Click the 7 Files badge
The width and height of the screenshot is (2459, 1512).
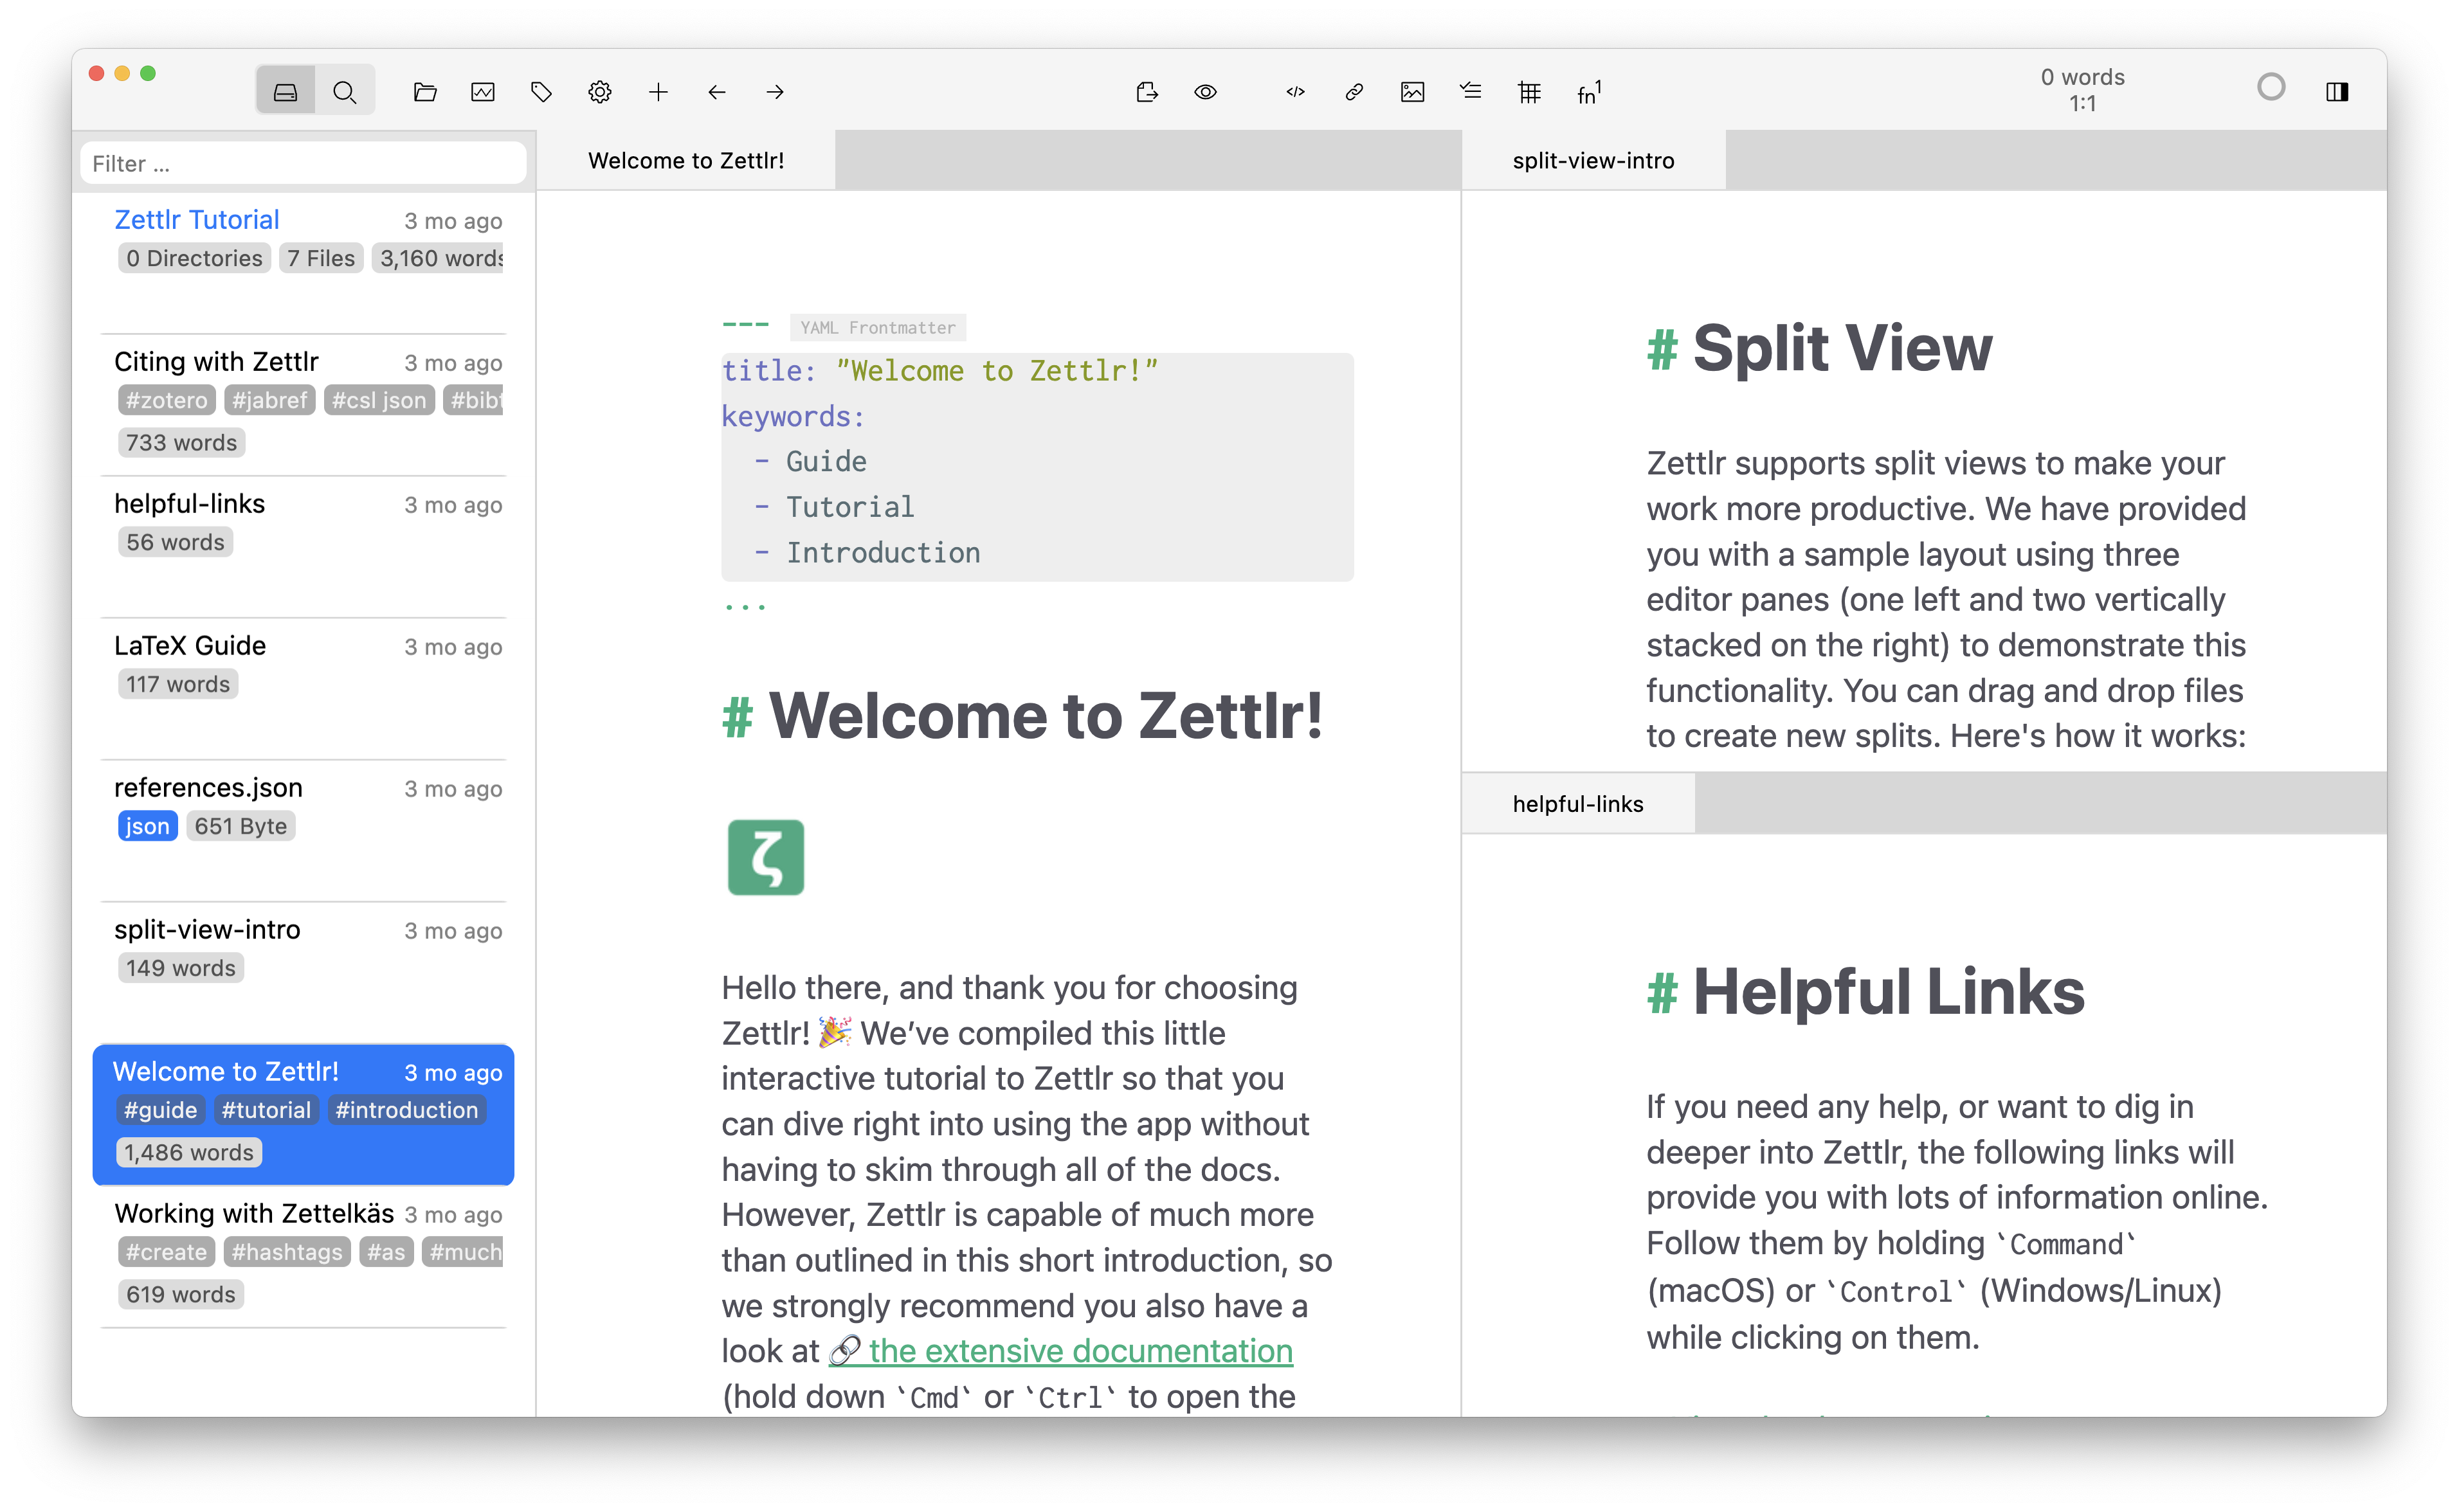[x=320, y=258]
